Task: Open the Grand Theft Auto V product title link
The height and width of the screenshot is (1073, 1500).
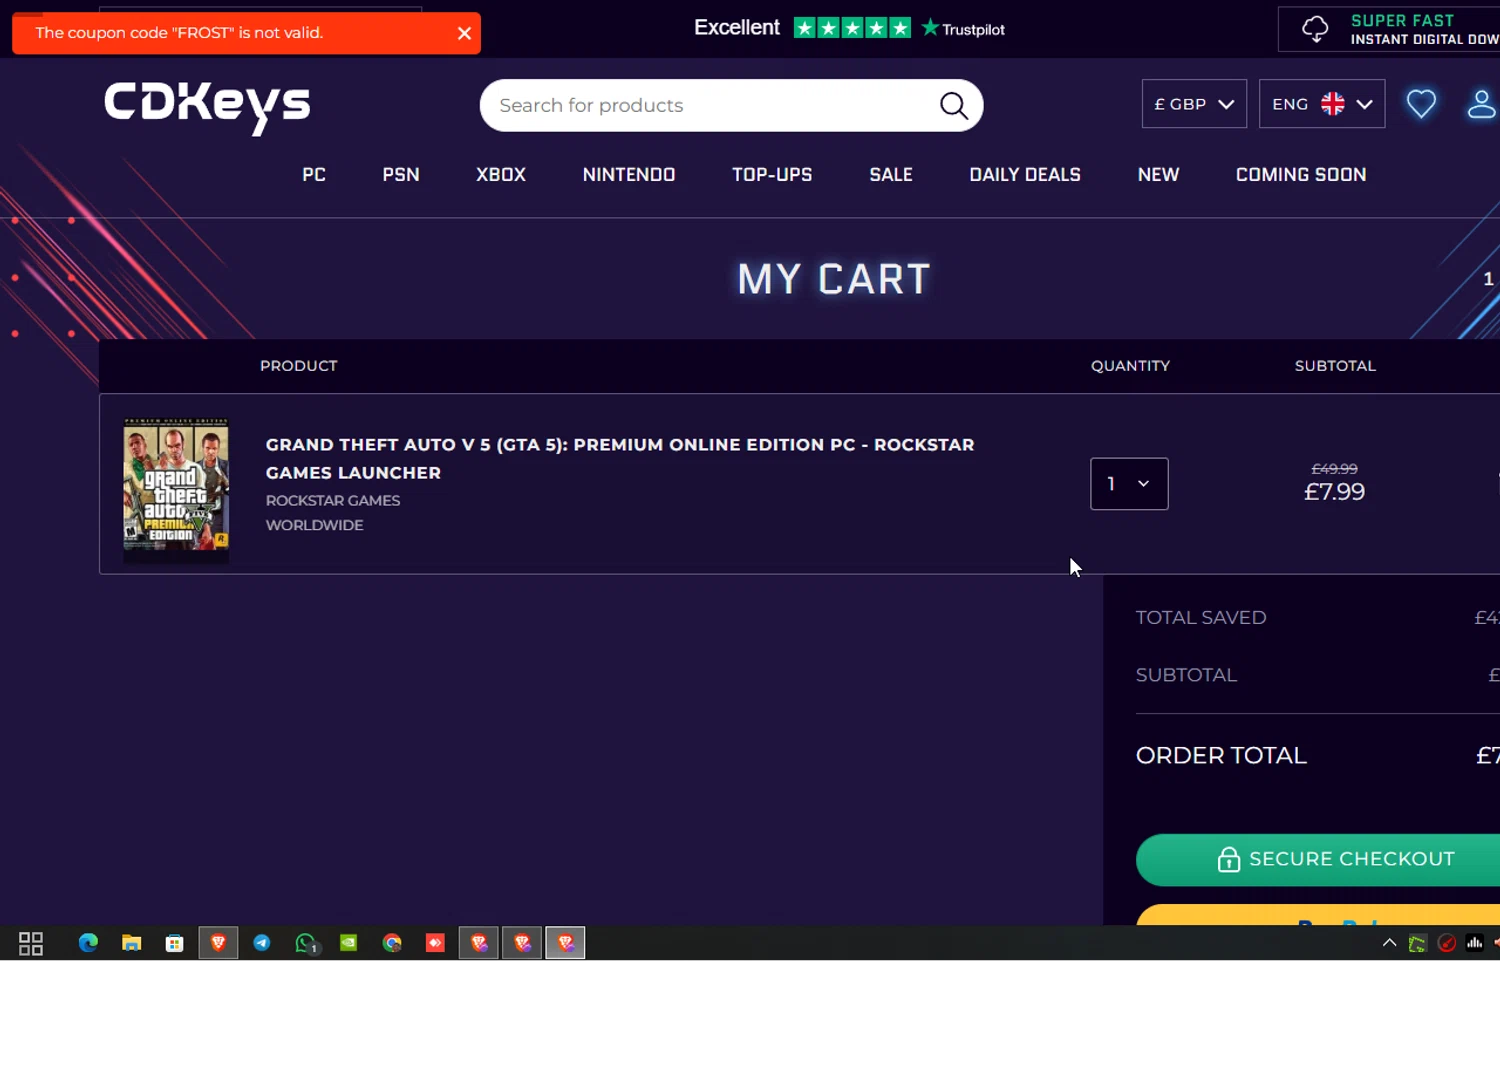Action: [x=620, y=458]
